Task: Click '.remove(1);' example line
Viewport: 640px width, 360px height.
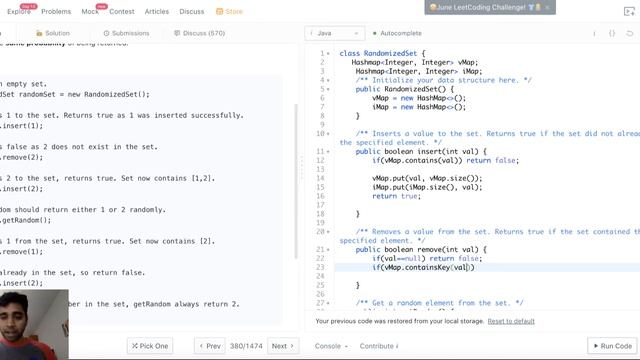Action: click(21, 252)
